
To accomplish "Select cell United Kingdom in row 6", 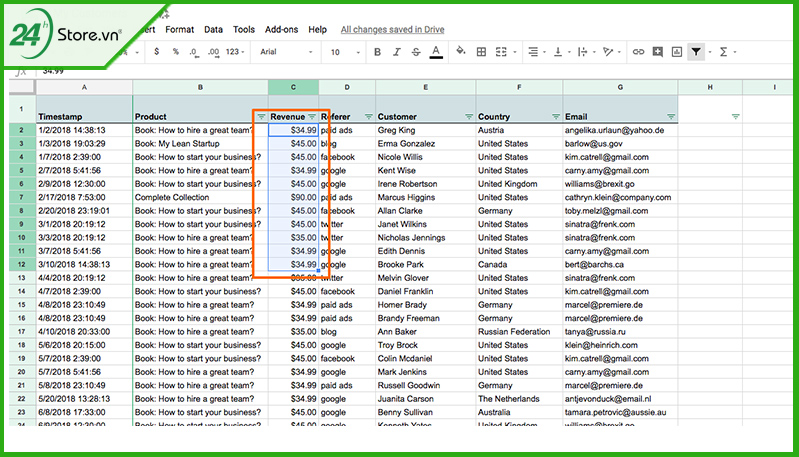I will (519, 184).
